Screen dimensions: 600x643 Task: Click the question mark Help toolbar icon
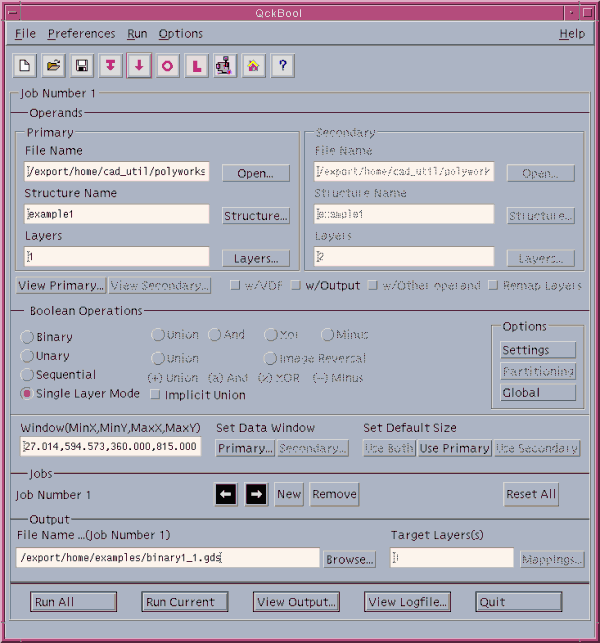[283, 66]
